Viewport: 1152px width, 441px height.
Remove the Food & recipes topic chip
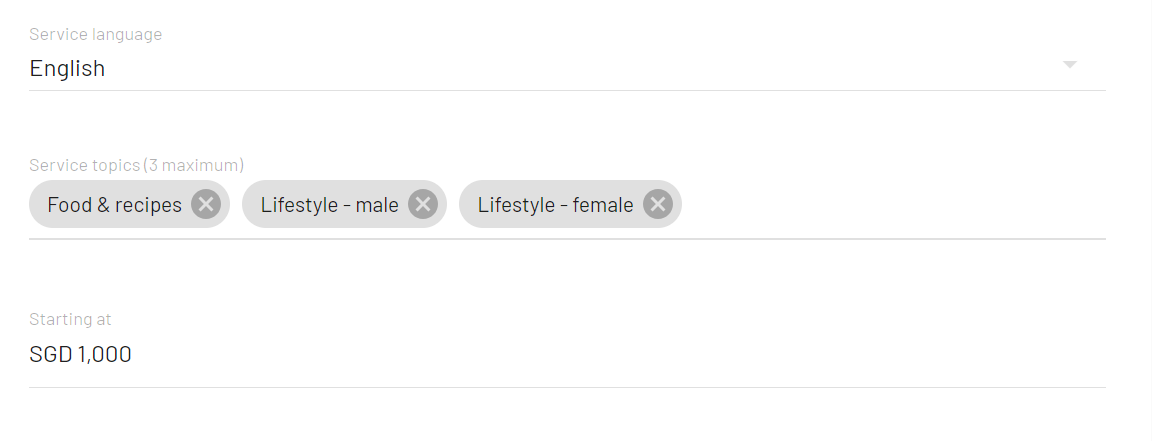coord(206,204)
